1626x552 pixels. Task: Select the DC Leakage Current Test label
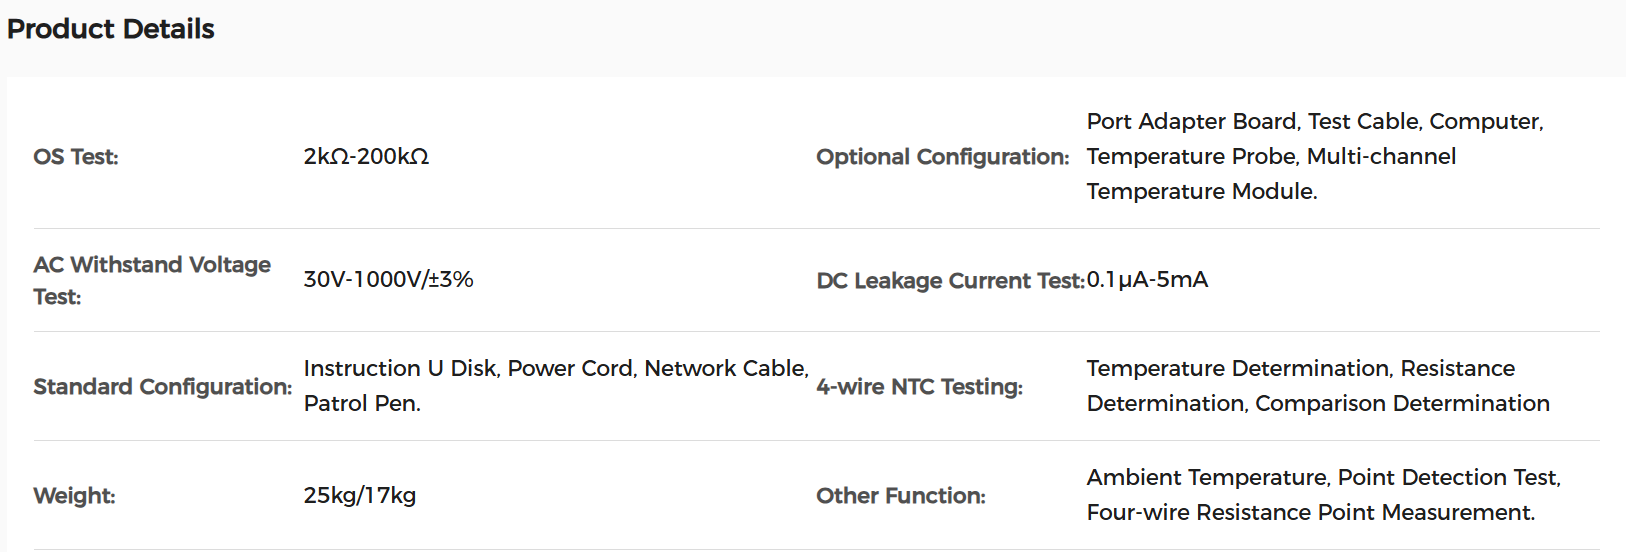pos(950,281)
